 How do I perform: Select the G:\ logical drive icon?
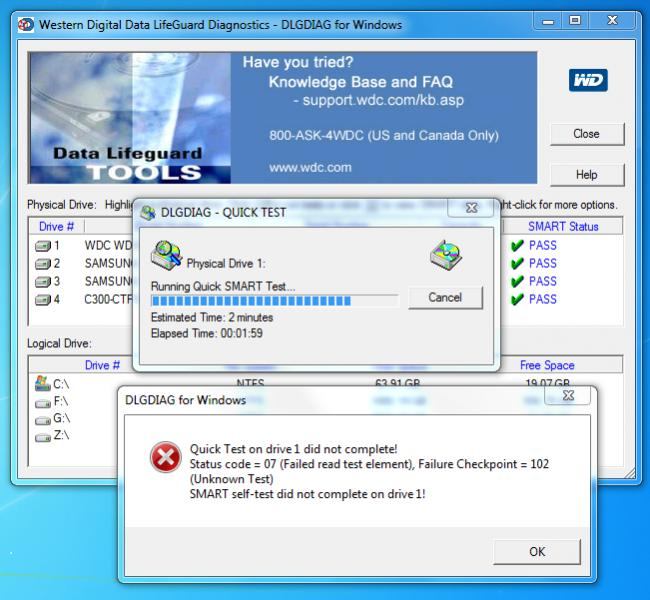click(43, 420)
